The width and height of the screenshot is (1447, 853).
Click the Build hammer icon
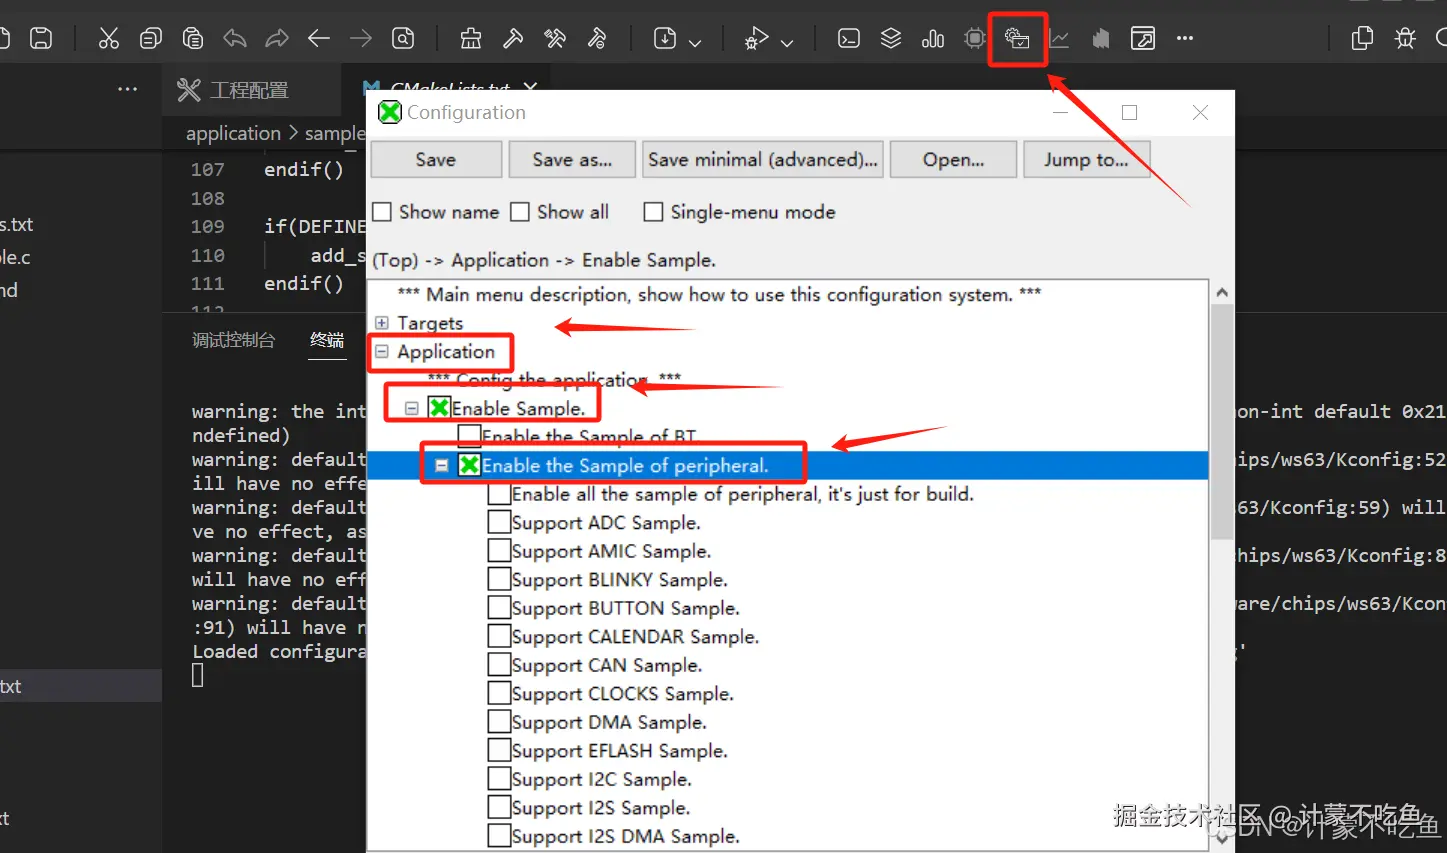tap(513, 38)
